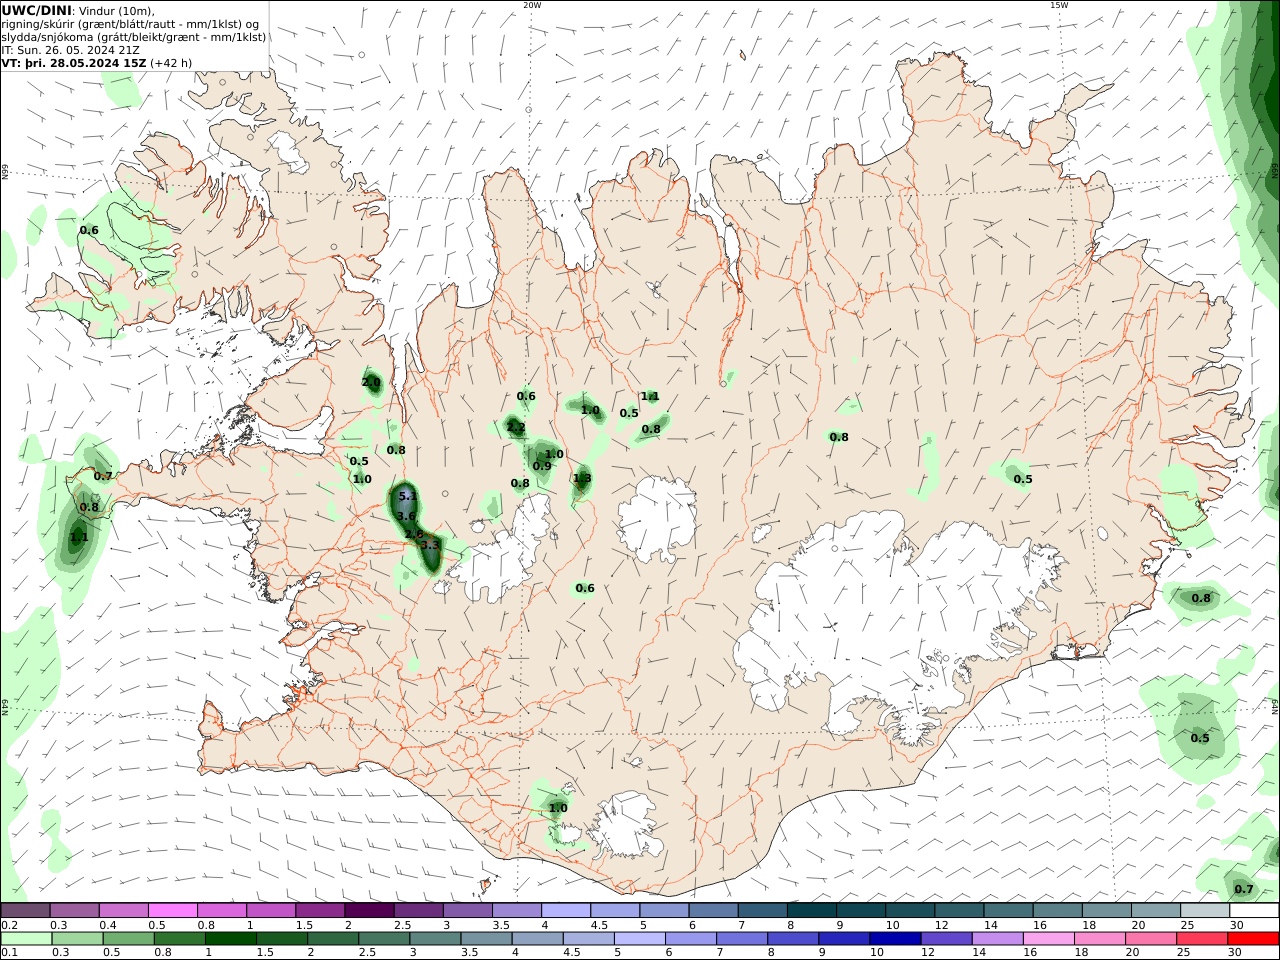Pick the white swatch at the upper row's end
The image size is (1280, 960).
tap(1252, 911)
